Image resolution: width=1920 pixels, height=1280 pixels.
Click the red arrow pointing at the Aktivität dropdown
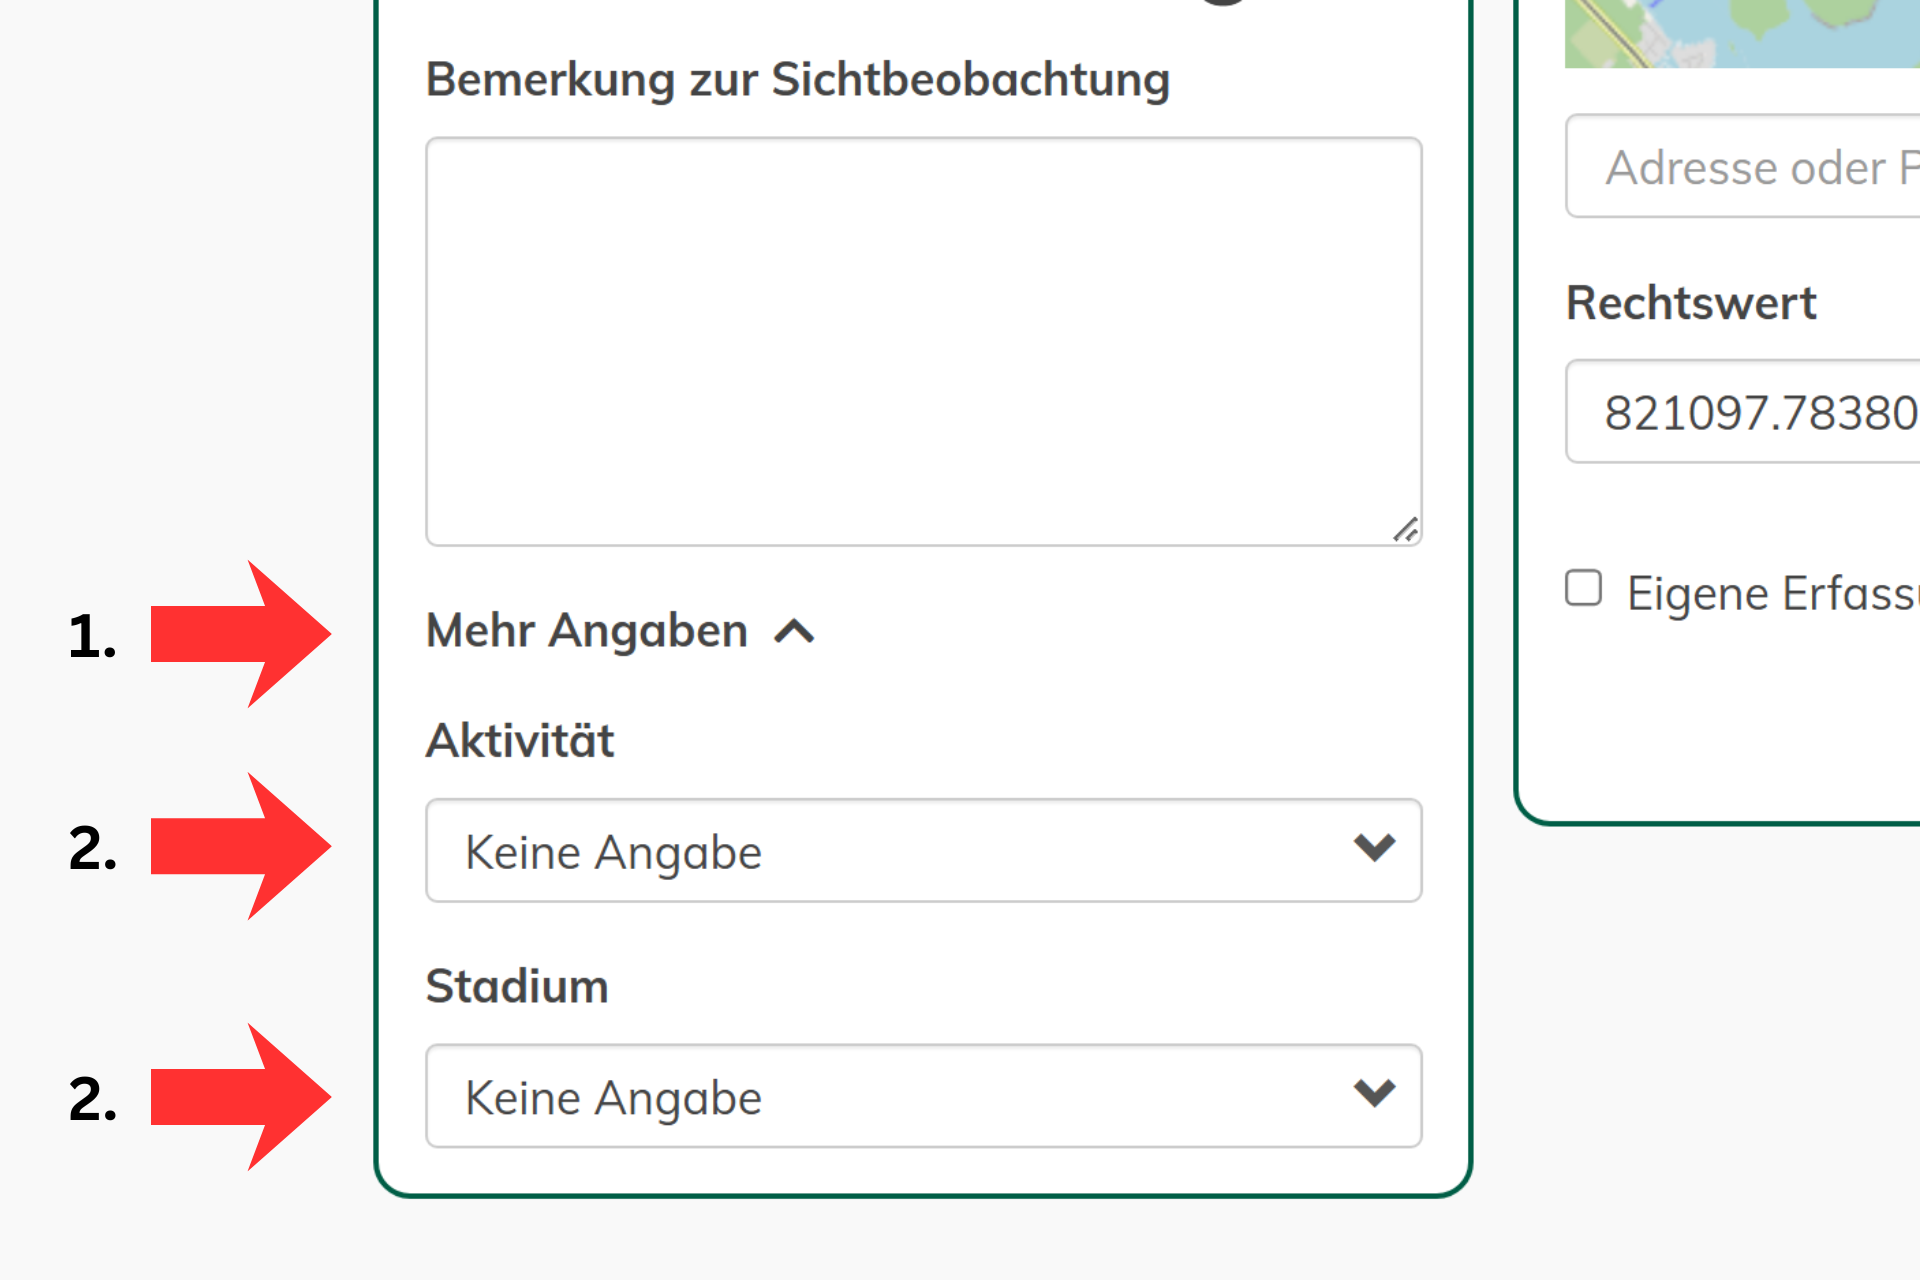coord(240,846)
